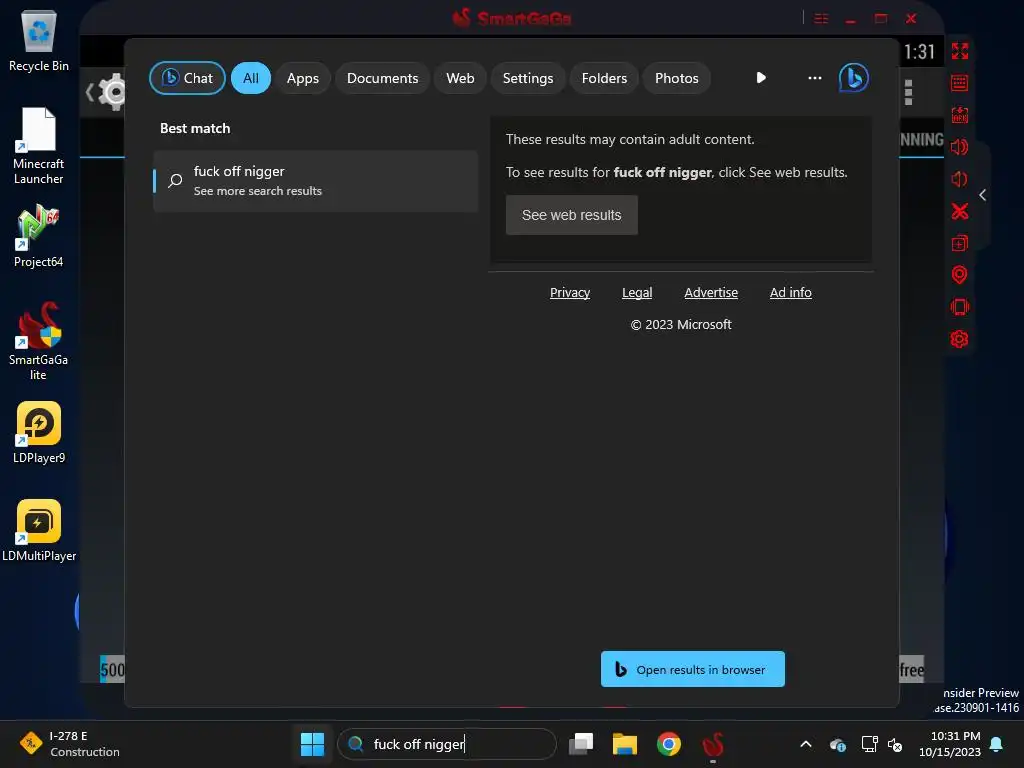The height and width of the screenshot is (768, 1024).
Task: Open network status tray icon
Action: point(869,744)
